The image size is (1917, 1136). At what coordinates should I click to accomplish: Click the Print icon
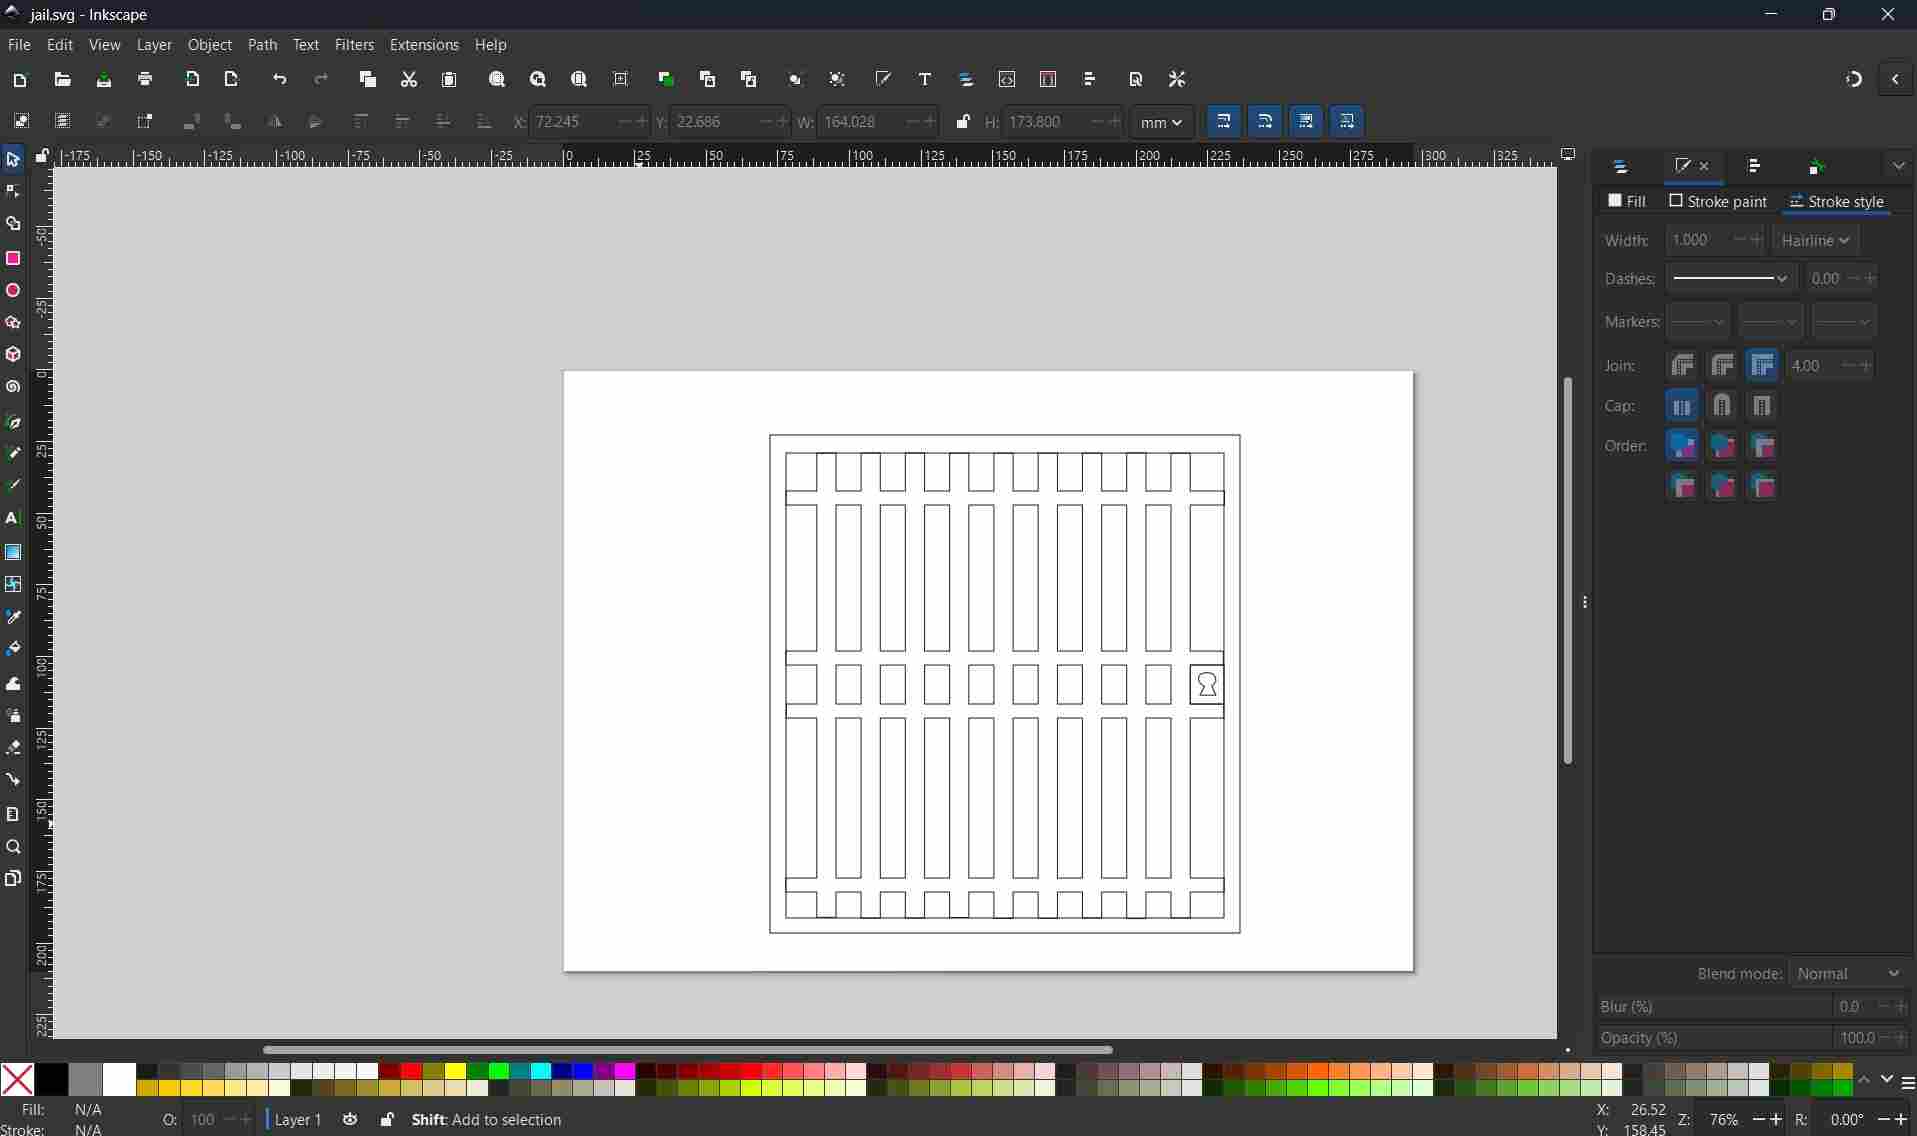click(x=145, y=79)
